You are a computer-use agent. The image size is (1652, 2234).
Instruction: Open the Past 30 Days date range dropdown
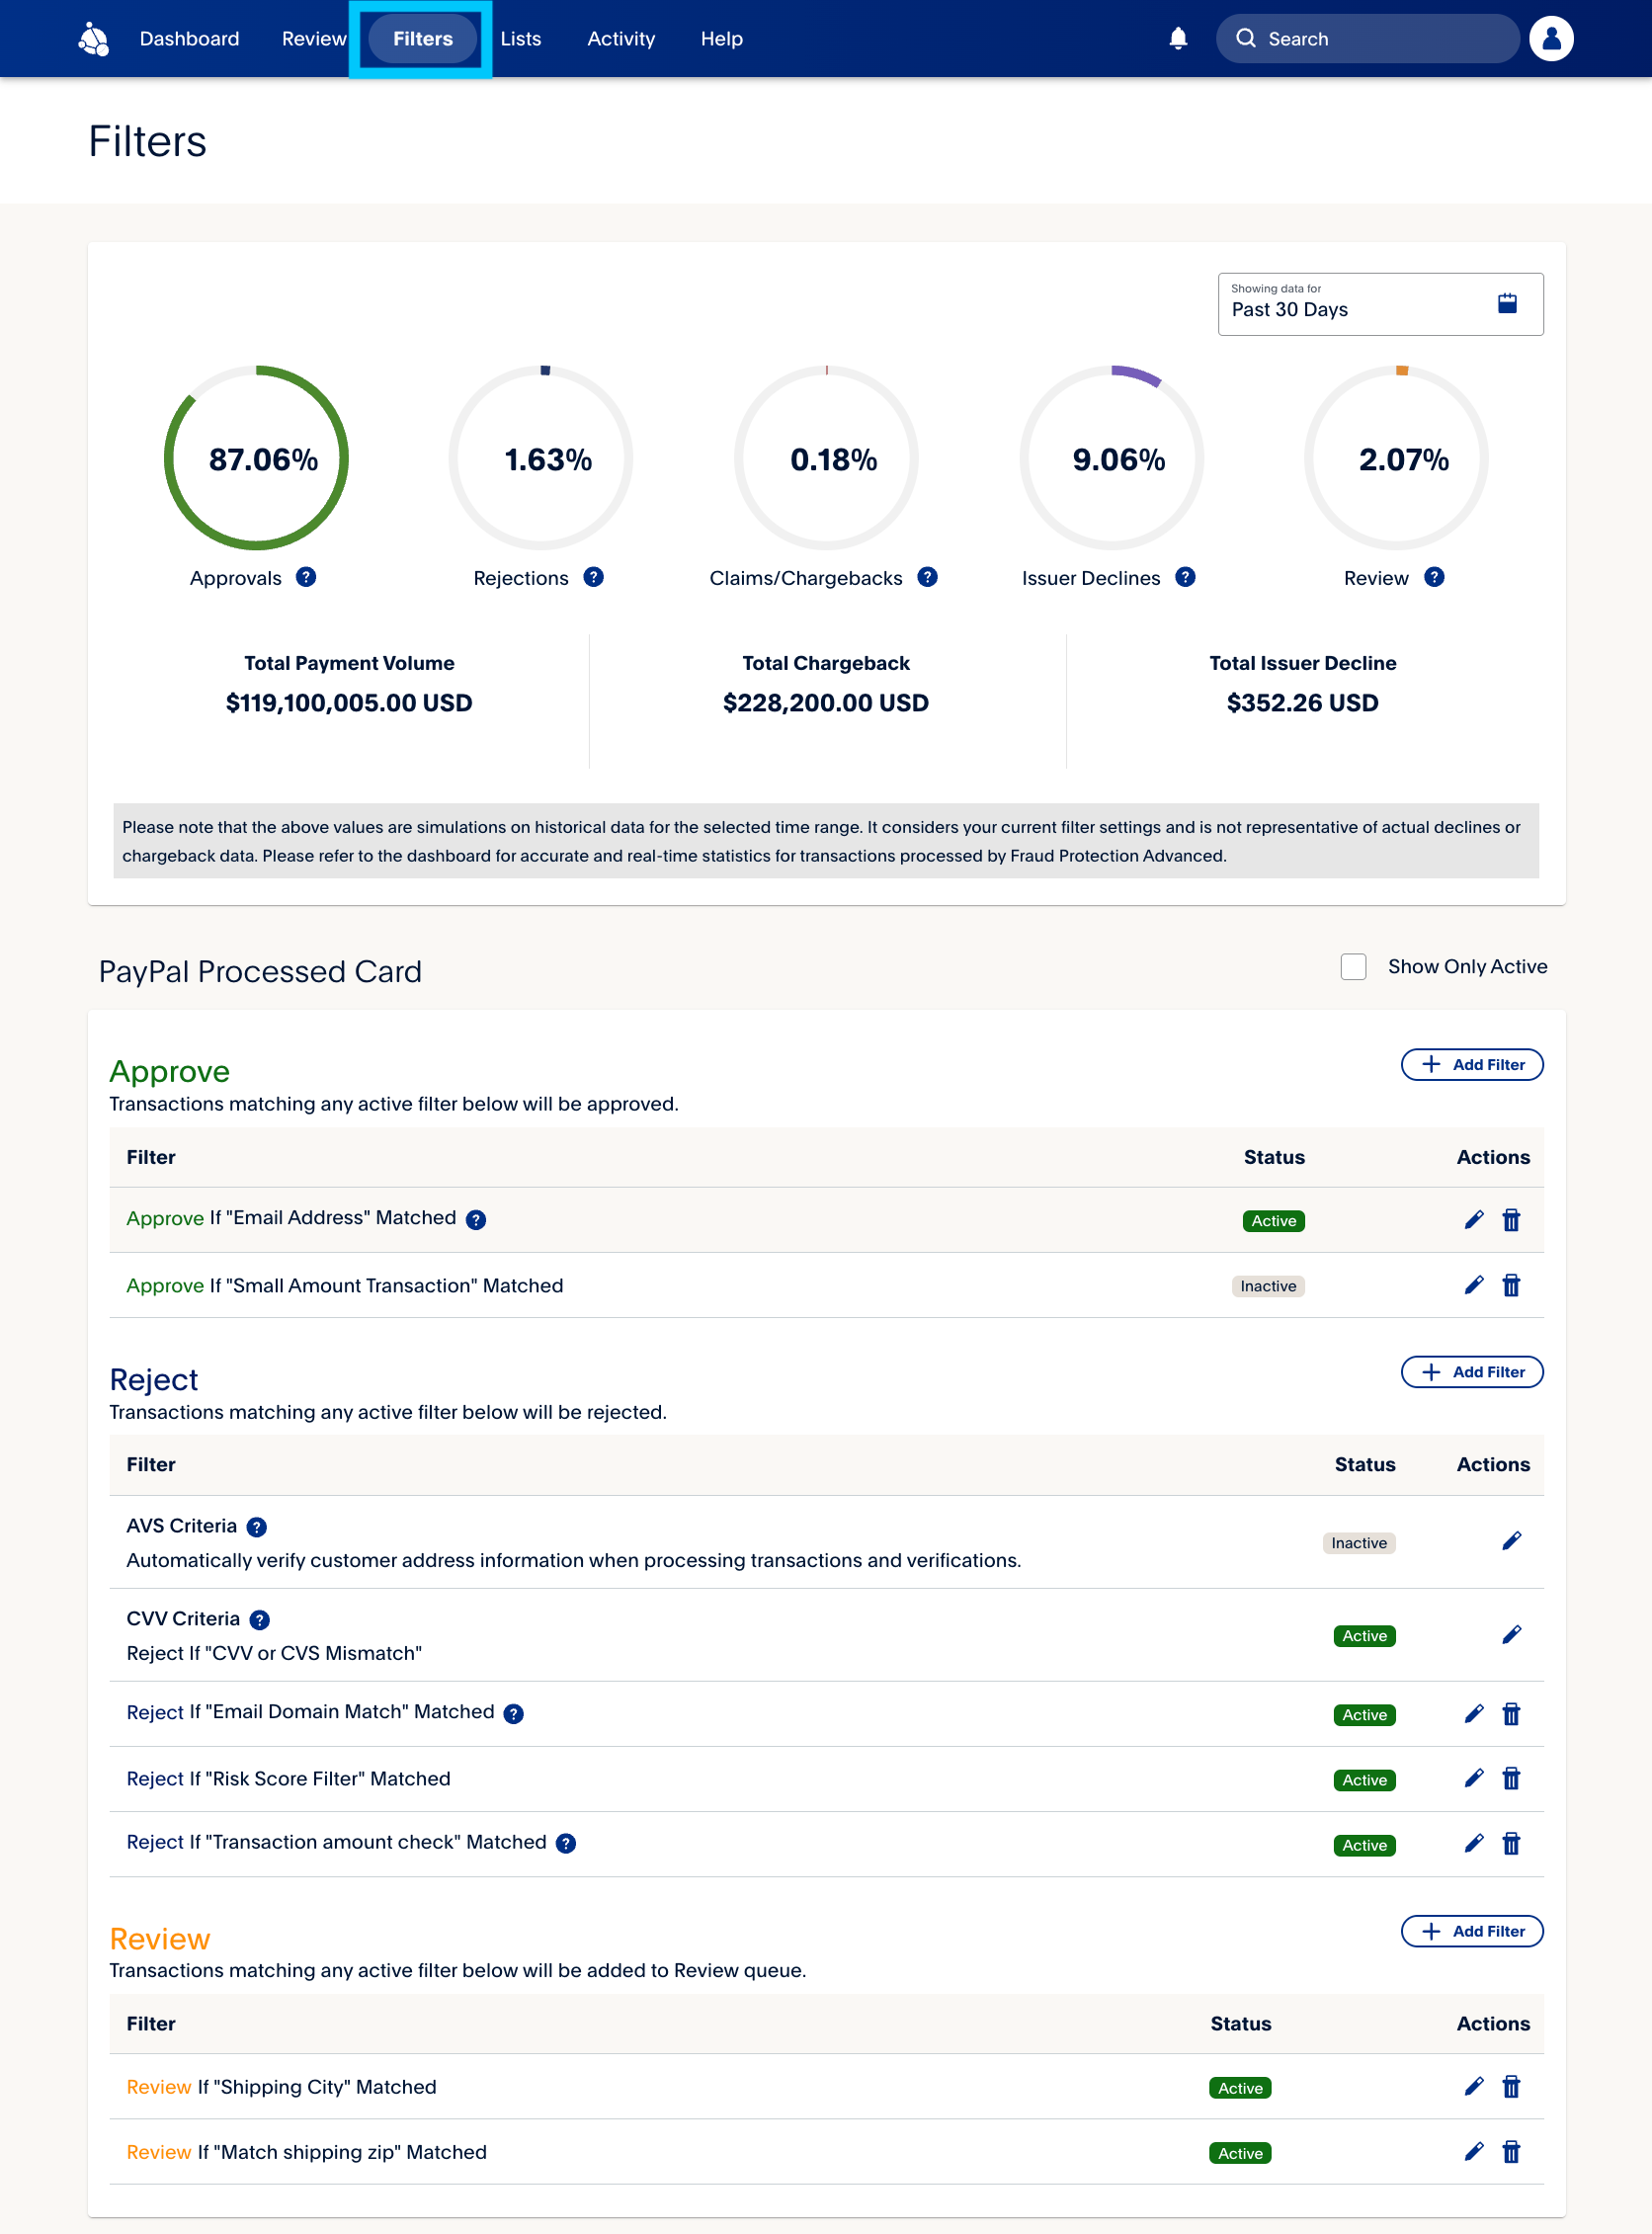(x=1379, y=304)
